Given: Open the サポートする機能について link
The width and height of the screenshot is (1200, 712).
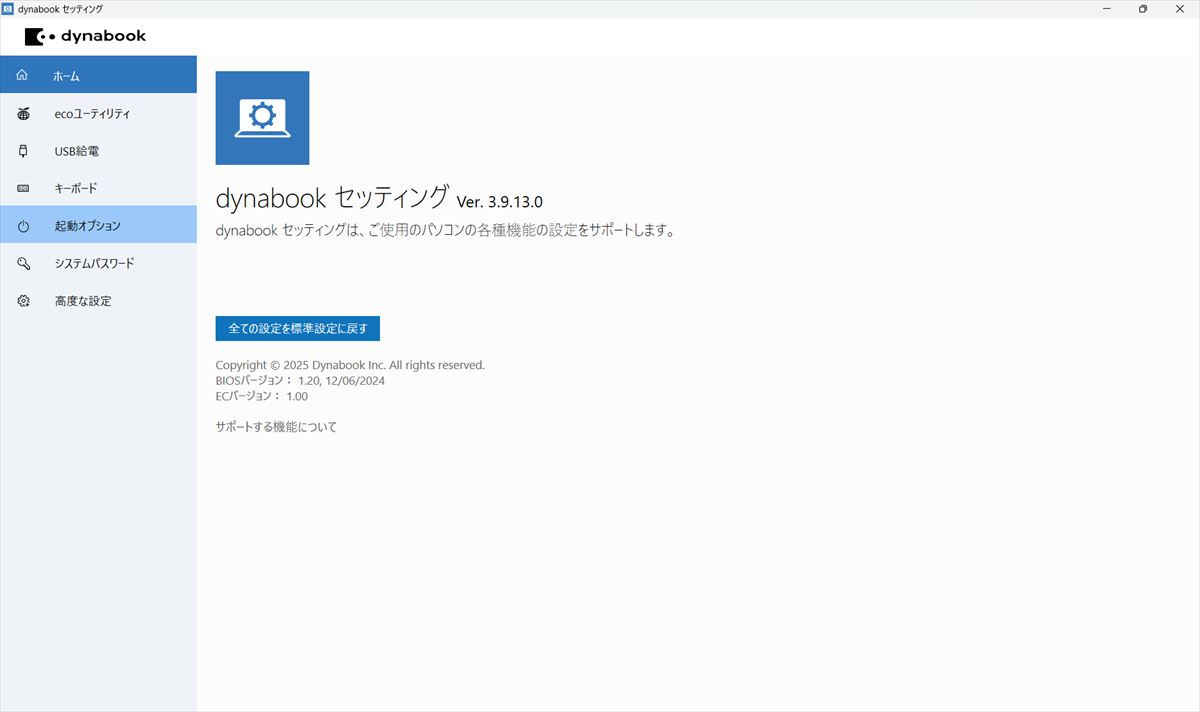Looking at the screenshot, I should click(277, 427).
